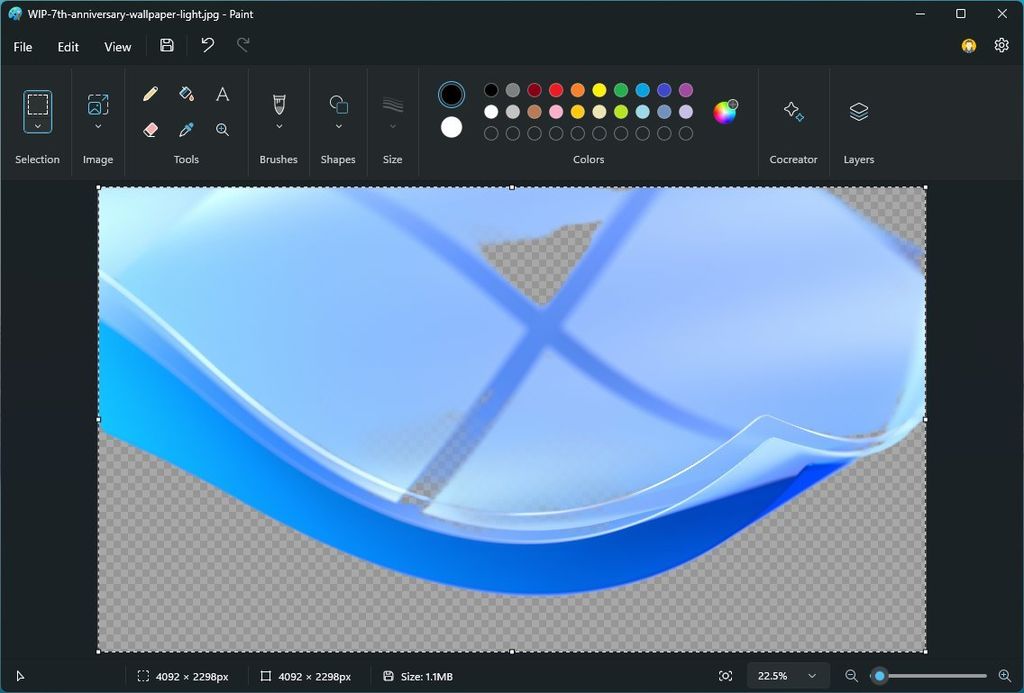Fit canvas to screen from status bar
The height and width of the screenshot is (693, 1024).
click(x=727, y=676)
